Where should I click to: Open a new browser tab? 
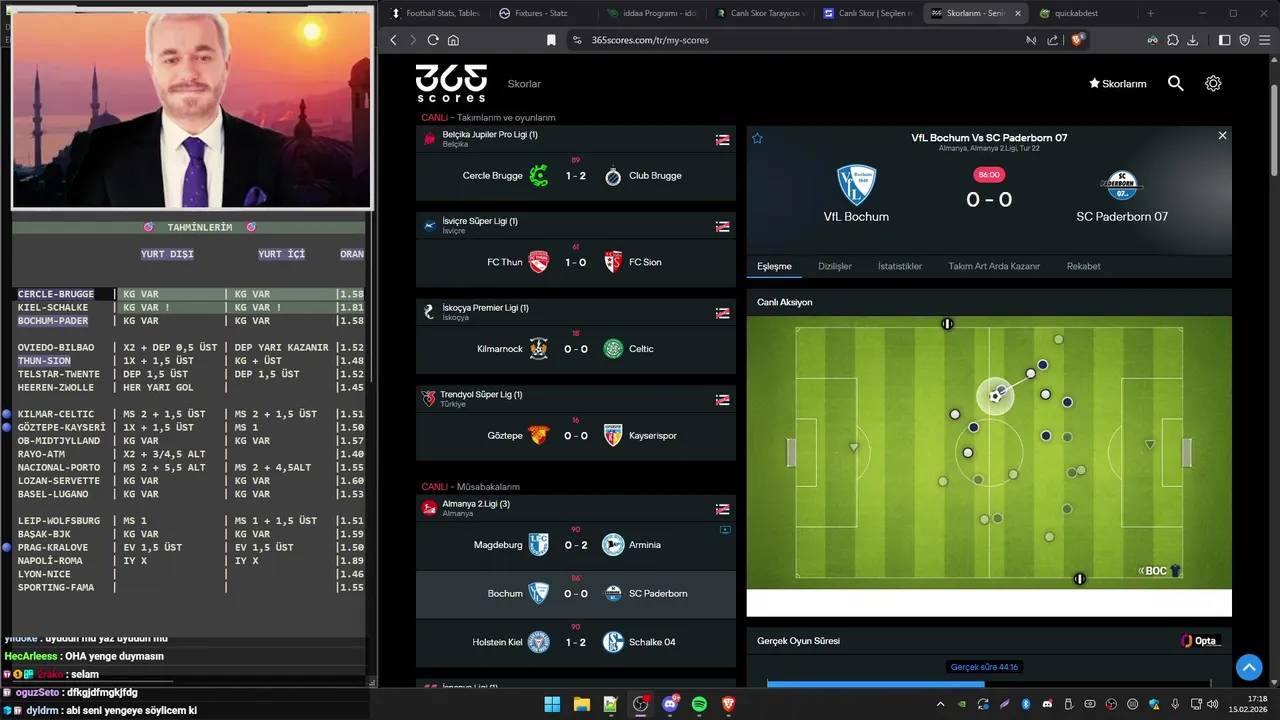pos(1150,13)
